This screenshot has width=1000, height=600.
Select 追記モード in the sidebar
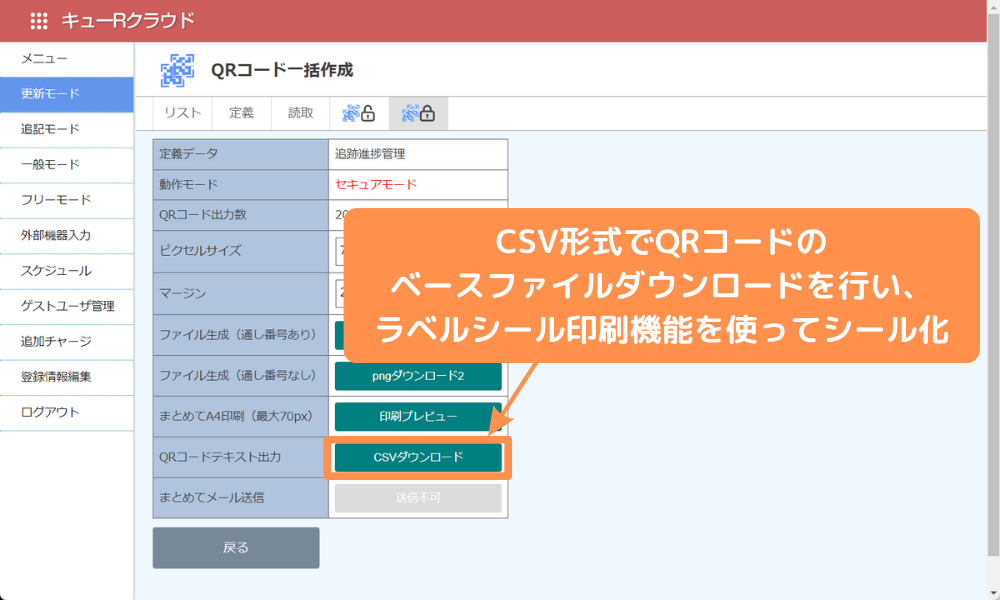66,129
